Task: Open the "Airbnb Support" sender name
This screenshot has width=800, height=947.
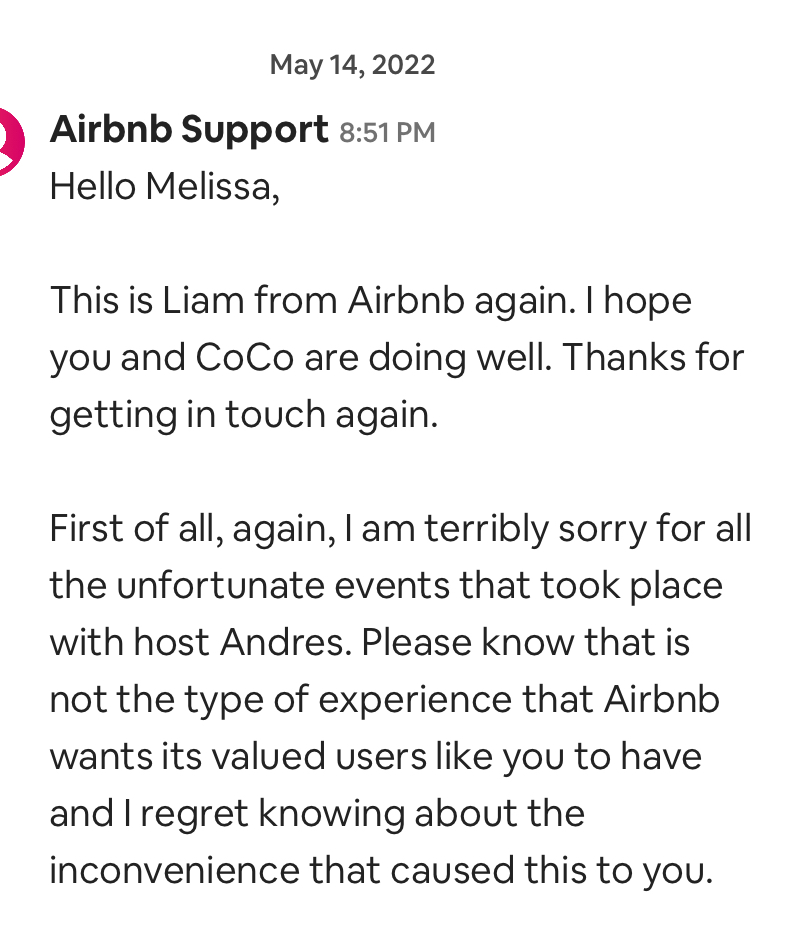Action: click(189, 130)
